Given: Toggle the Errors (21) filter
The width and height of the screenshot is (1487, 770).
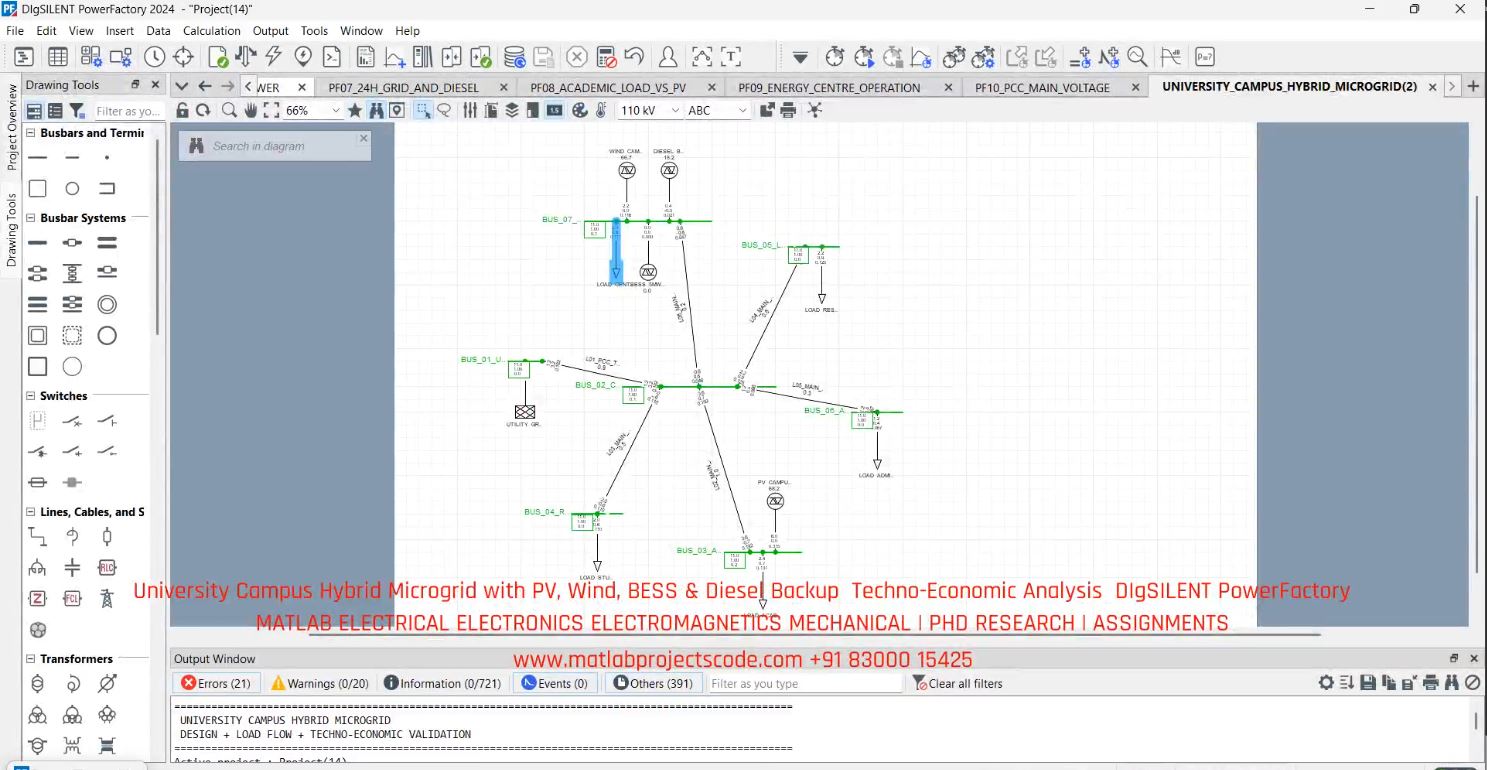Looking at the screenshot, I should 216,683.
